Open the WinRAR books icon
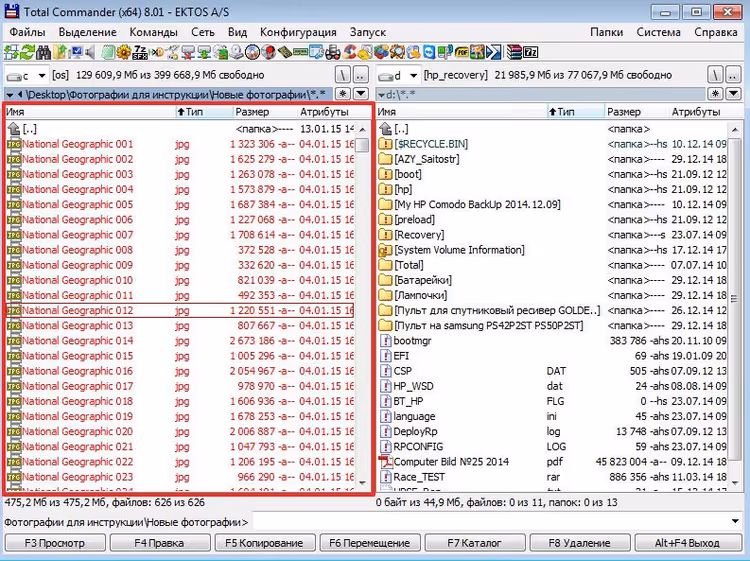Image resolution: width=750 pixels, height=561 pixels. click(515, 52)
